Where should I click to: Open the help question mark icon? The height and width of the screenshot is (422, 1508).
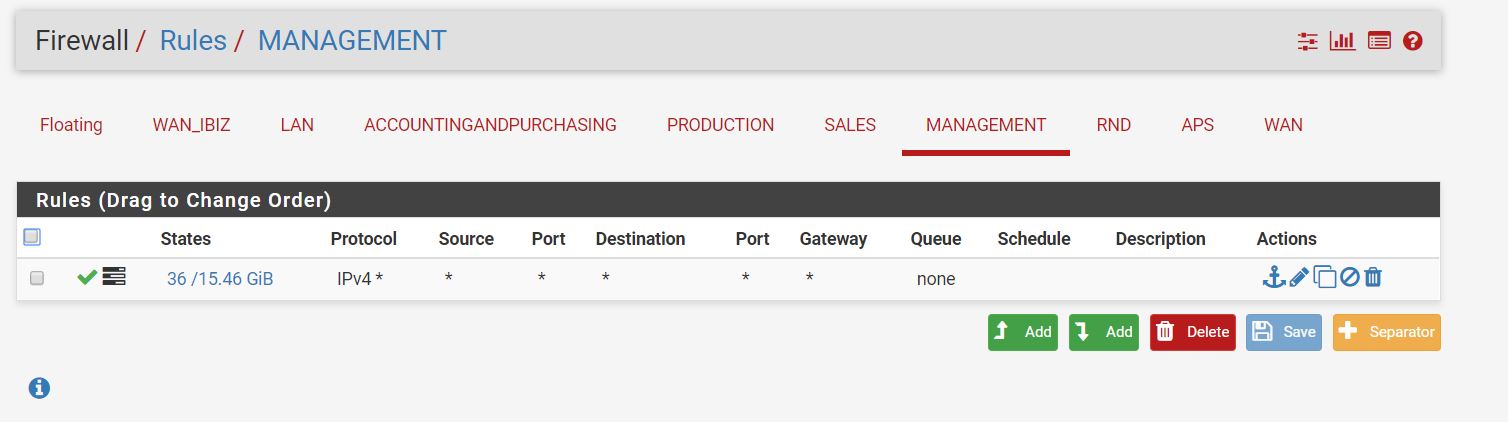coord(1412,41)
